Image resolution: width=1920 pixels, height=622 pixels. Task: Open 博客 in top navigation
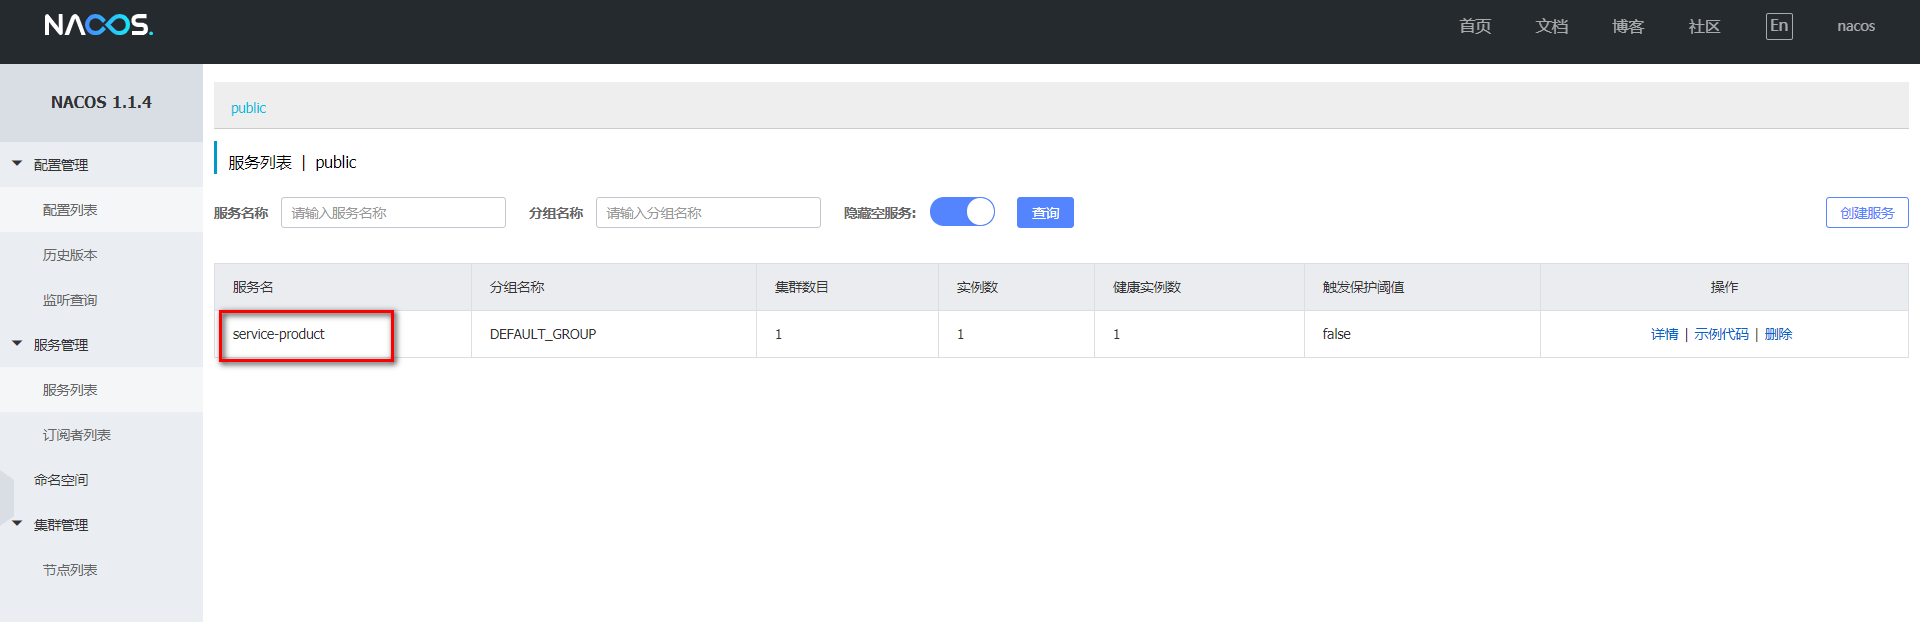[x=1628, y=26]
